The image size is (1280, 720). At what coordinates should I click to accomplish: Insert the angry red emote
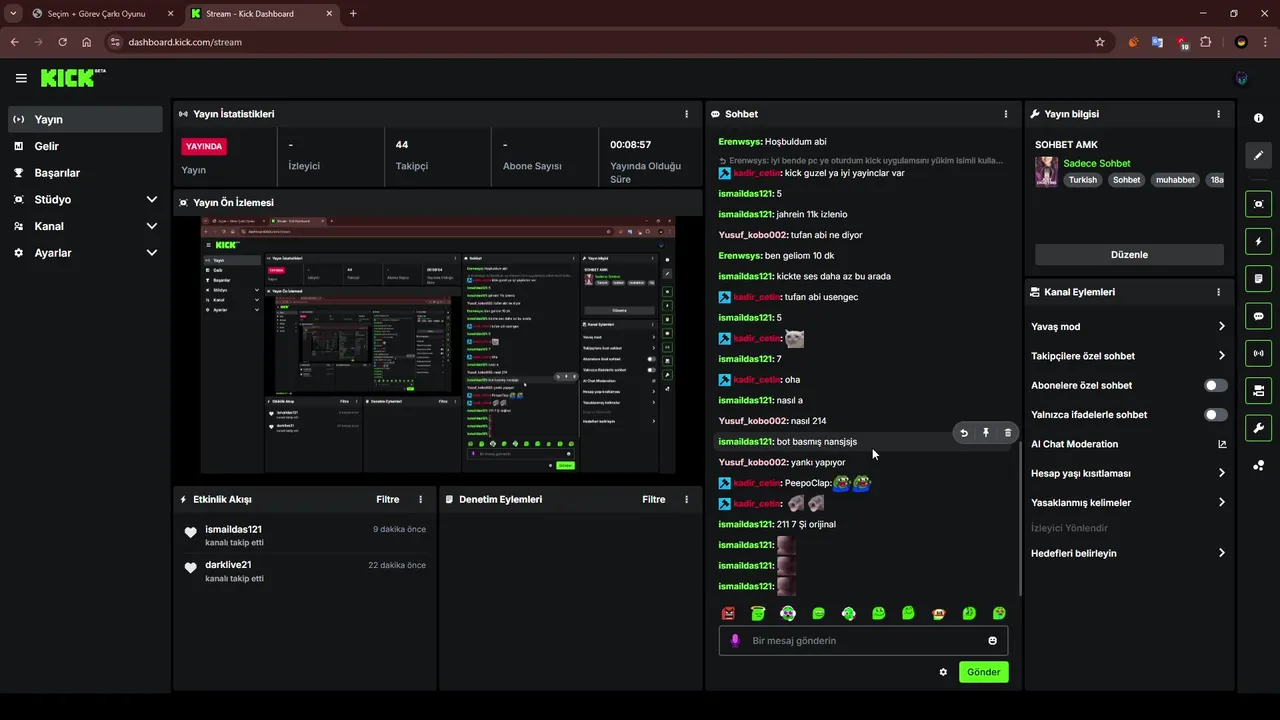(728, 613)
